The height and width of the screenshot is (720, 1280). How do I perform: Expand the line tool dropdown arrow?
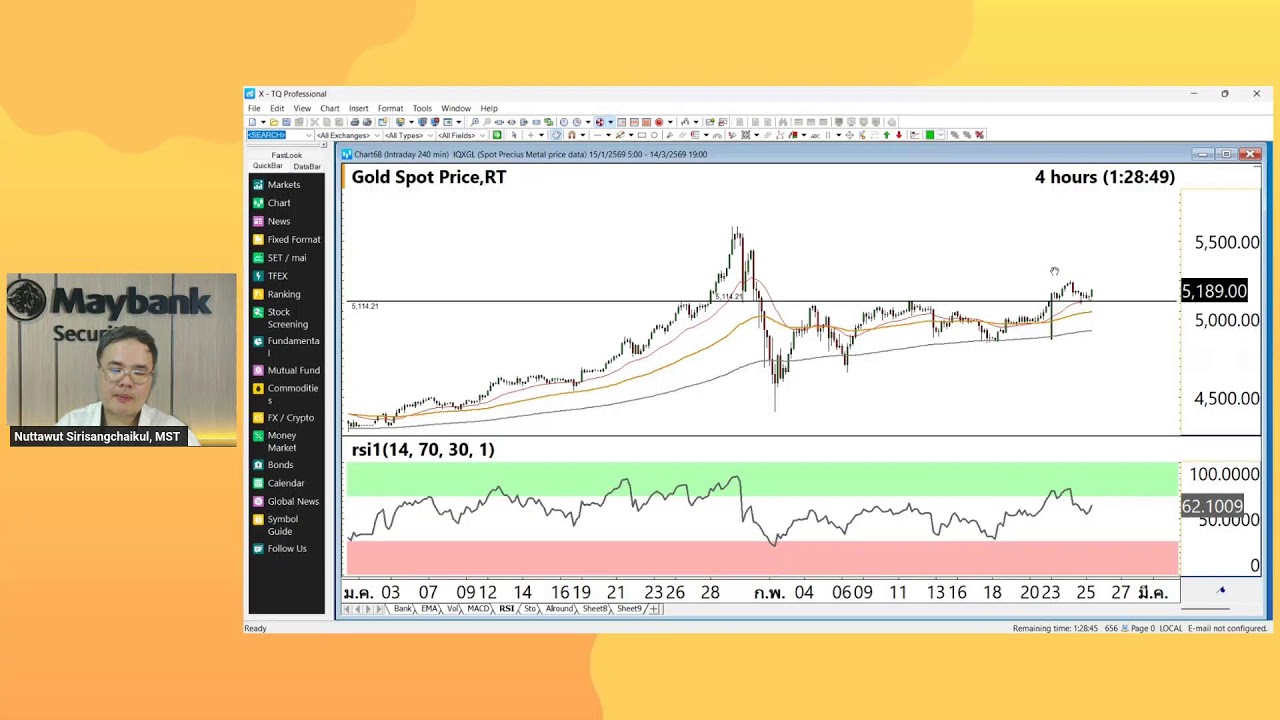(608, 135)
